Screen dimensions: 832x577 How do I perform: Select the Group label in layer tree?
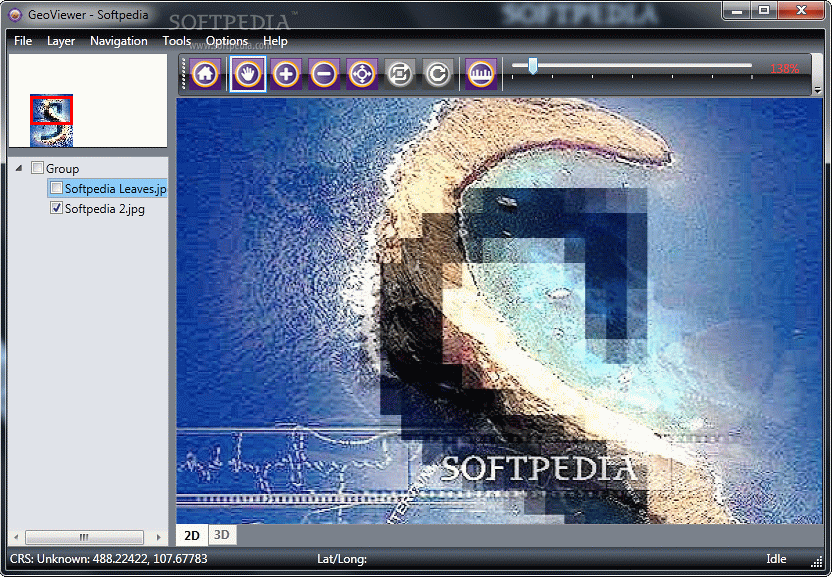(62, 169)
